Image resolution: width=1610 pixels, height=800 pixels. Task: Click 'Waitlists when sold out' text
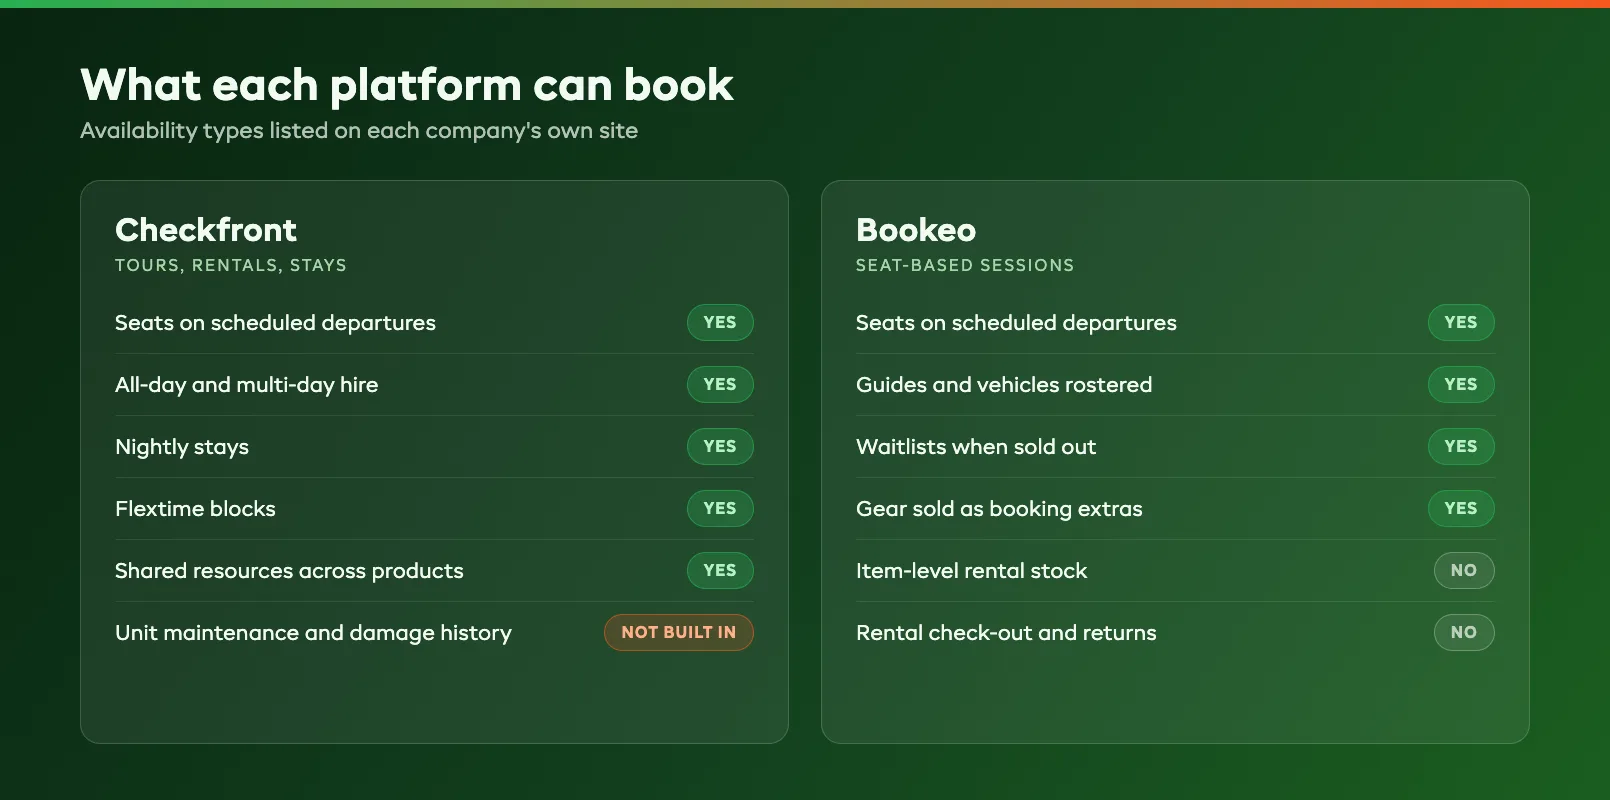pos(976,447)
